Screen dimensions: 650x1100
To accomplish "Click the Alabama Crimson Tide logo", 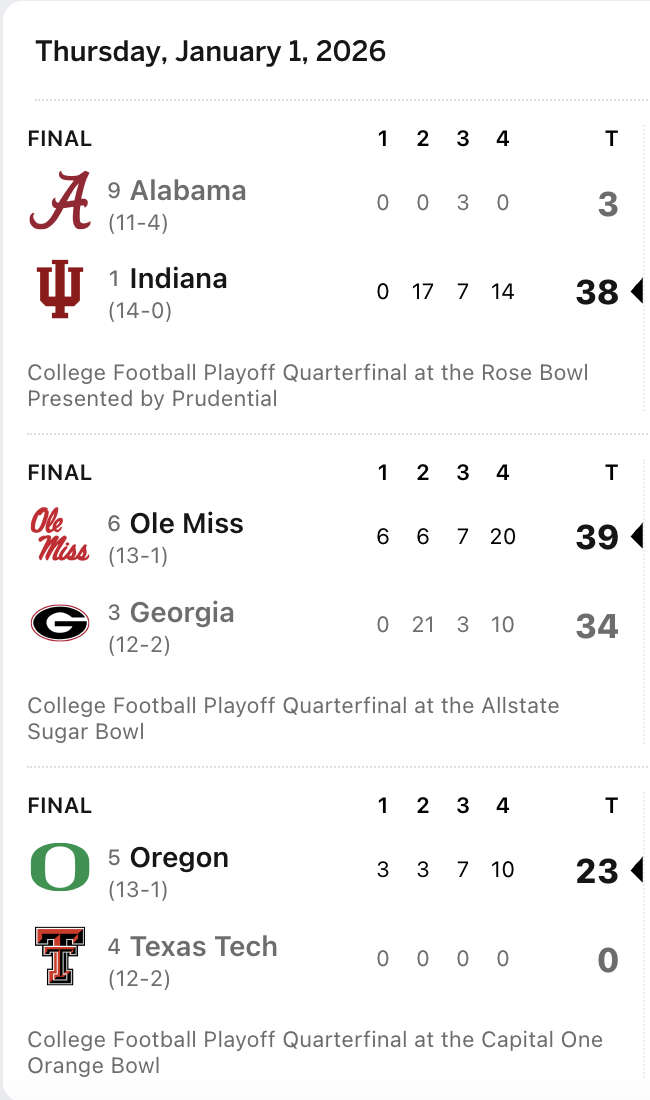I will pos(60,201).
